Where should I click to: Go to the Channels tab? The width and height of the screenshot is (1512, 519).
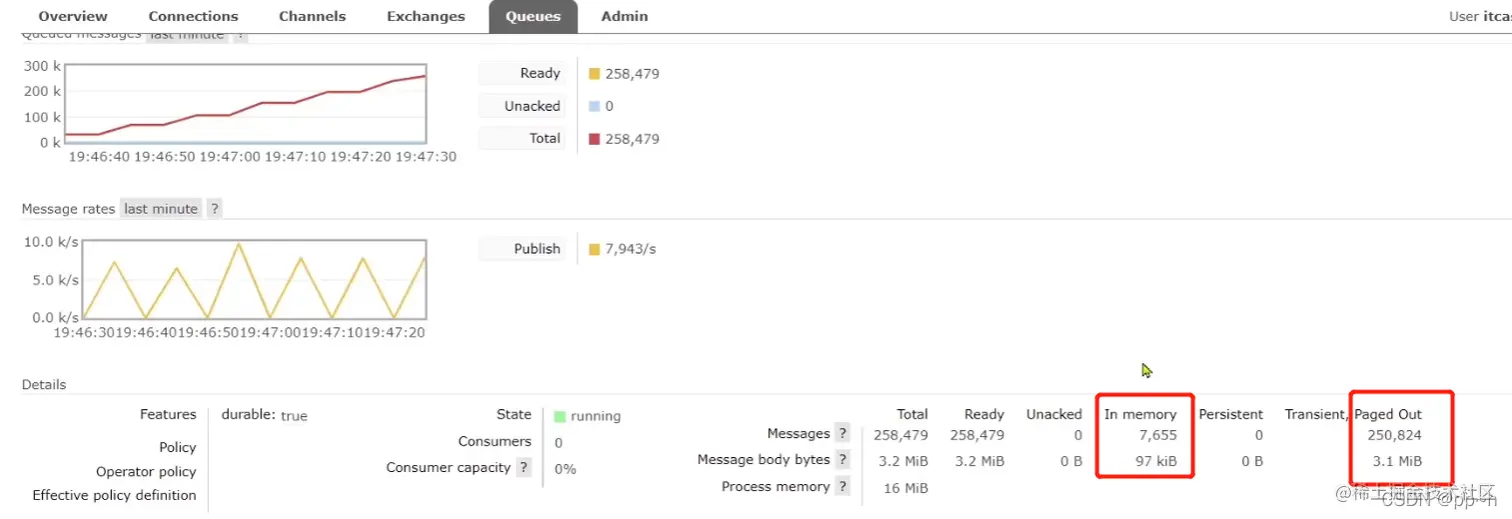[312, 16]
